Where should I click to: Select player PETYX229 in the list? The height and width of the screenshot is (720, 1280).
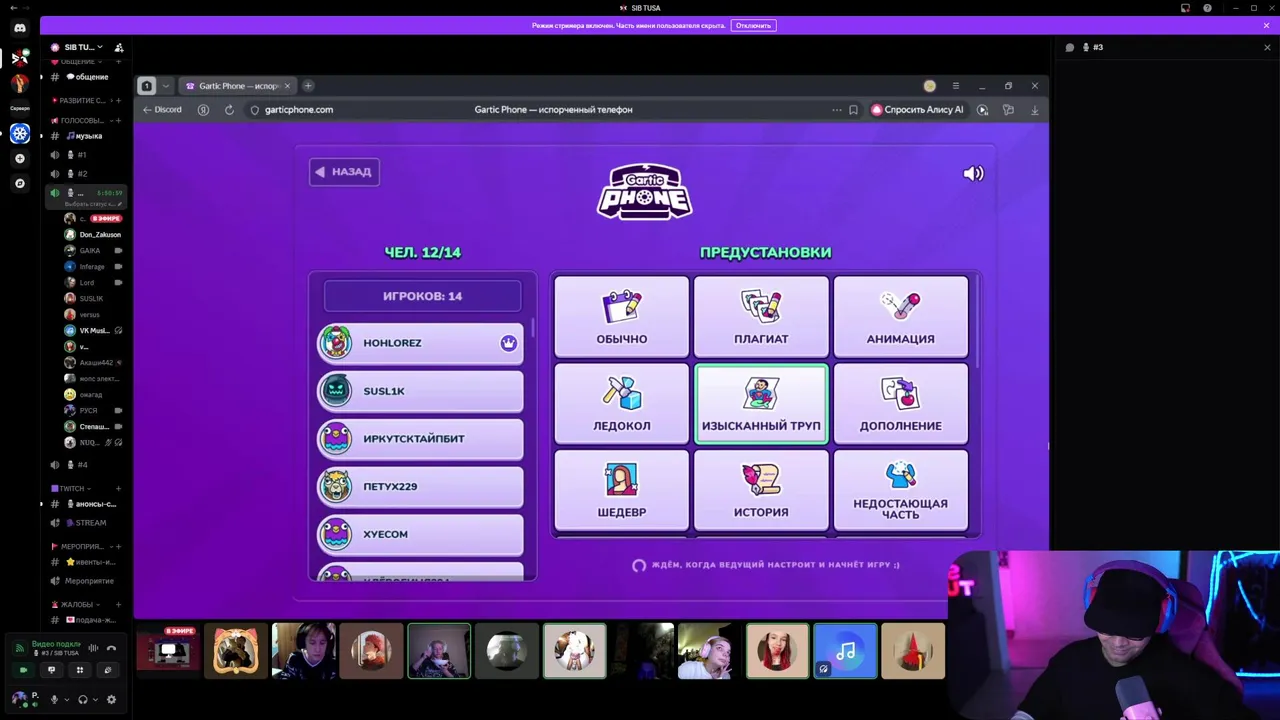(420, 487)
